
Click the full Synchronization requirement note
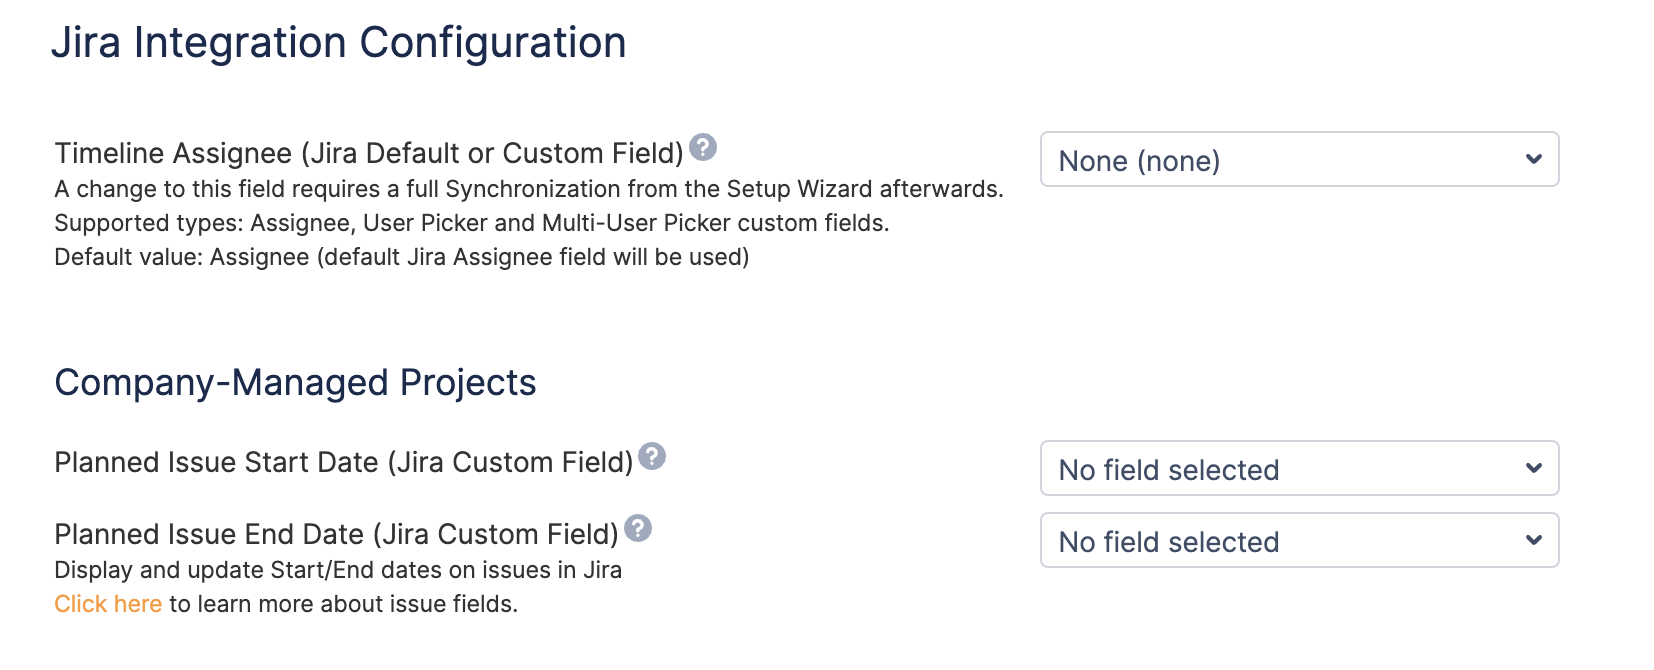pos(528,189)
